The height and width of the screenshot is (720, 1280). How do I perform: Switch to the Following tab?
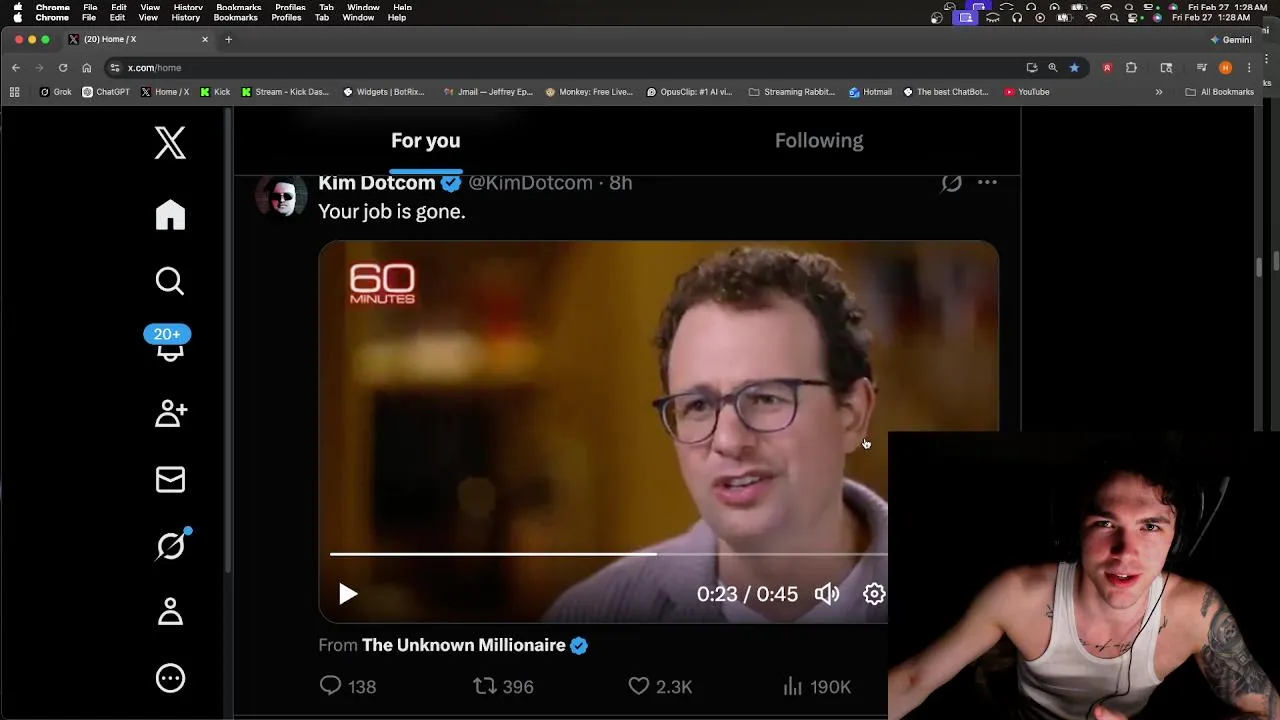[x=819, y=141]
